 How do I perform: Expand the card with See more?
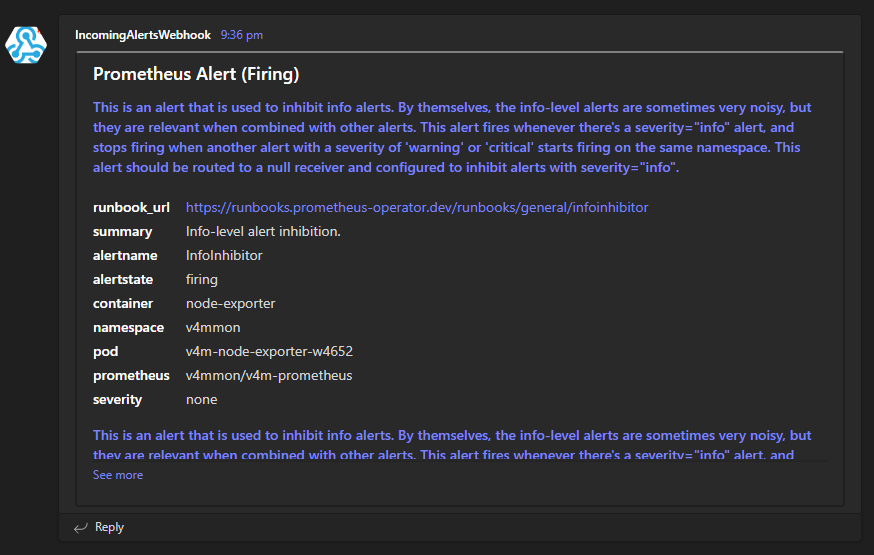[118, 475]
